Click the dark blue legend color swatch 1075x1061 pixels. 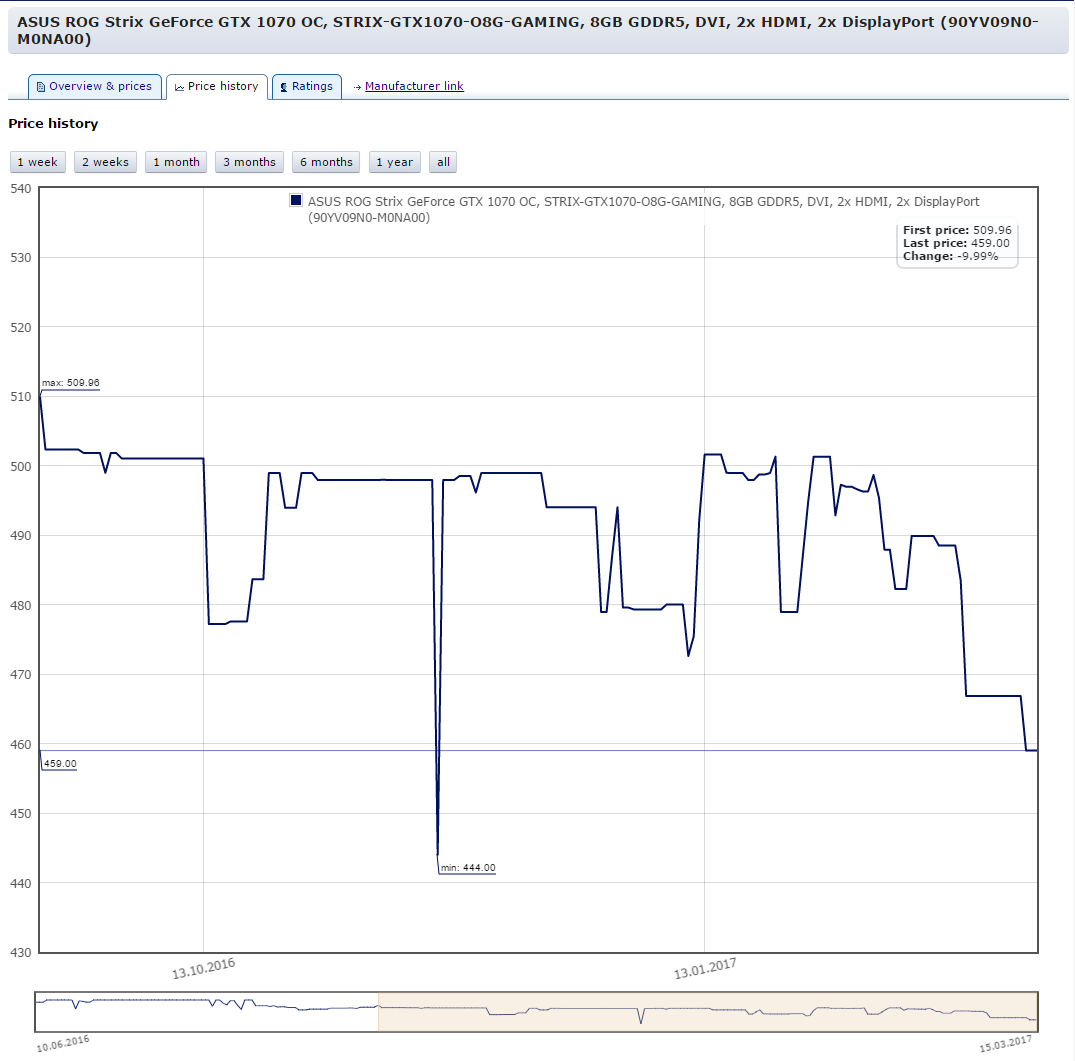[296, 200]
